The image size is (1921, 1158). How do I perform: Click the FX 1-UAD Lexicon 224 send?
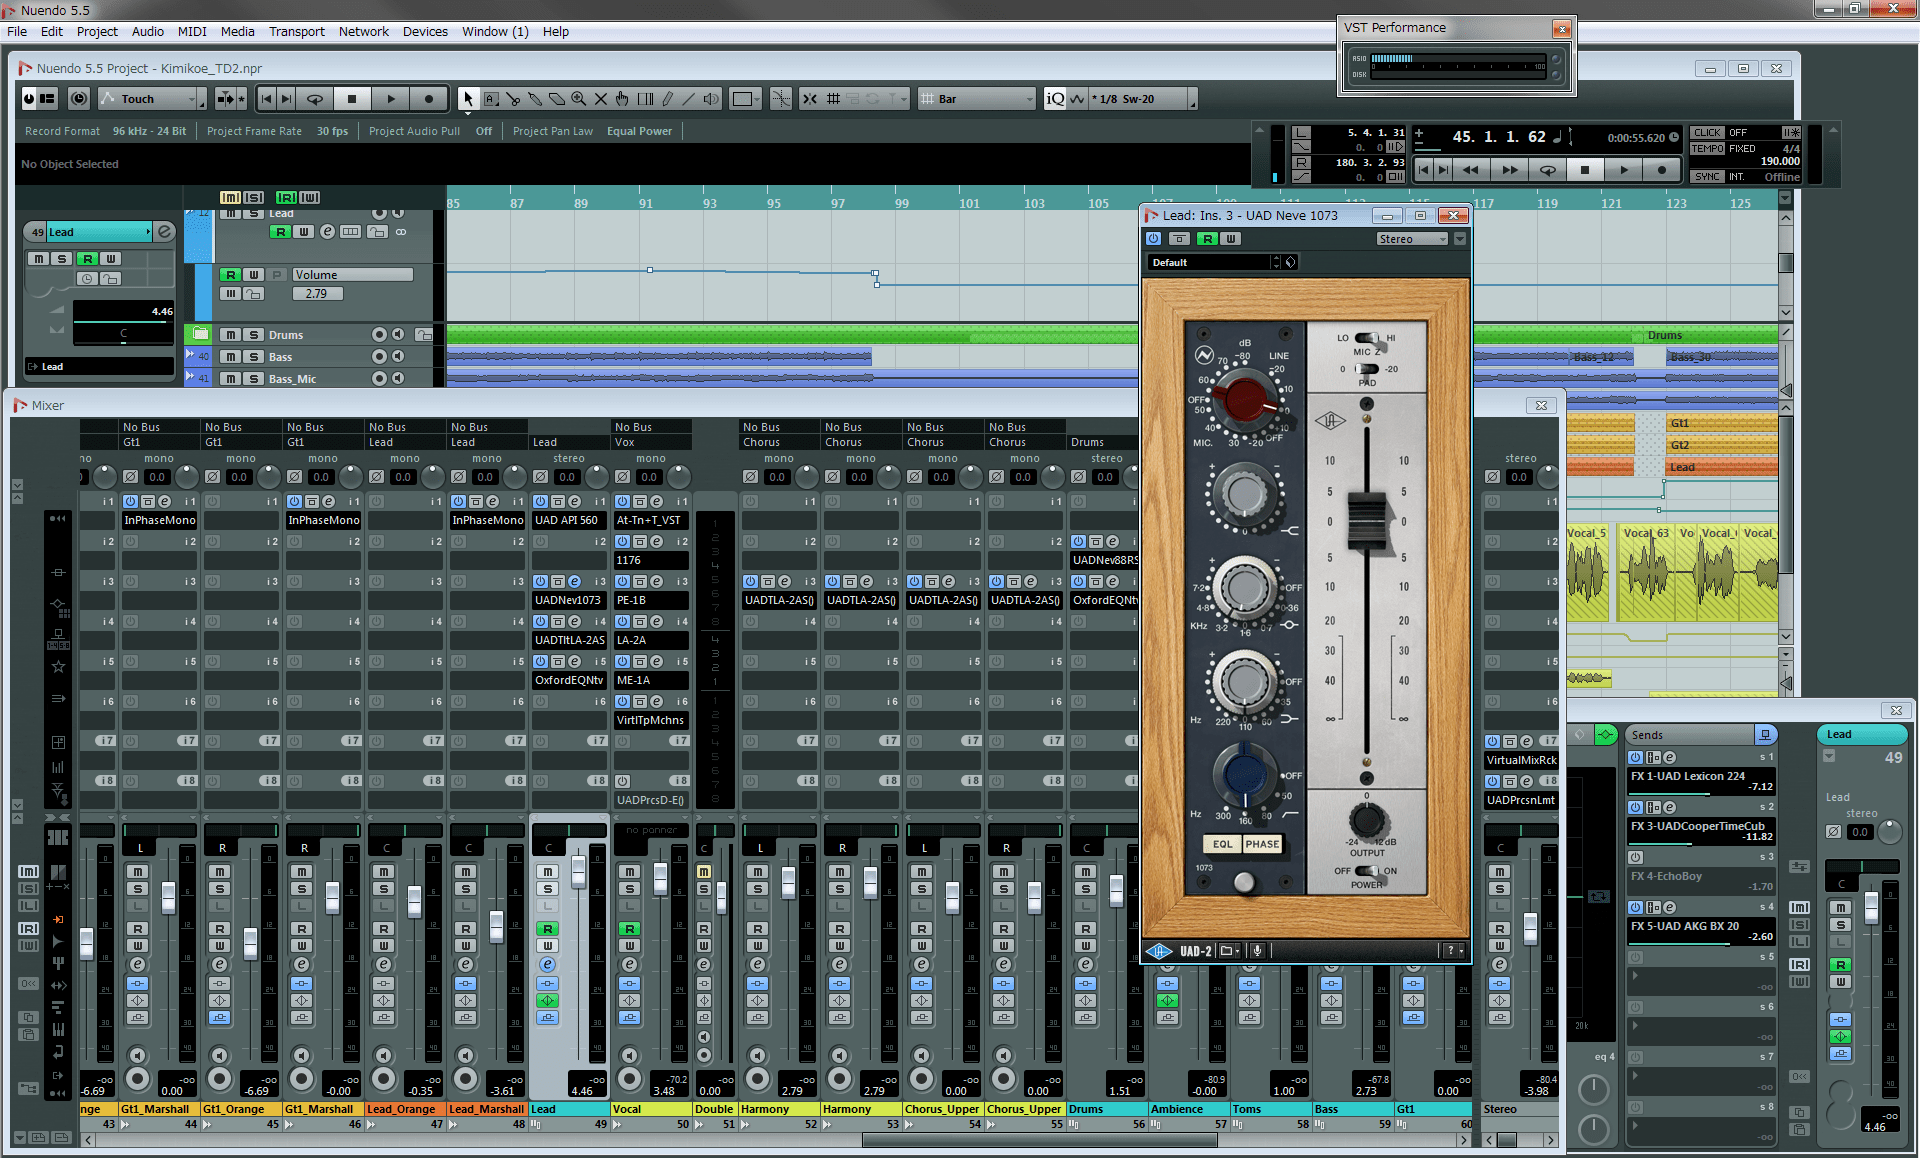1688,776
